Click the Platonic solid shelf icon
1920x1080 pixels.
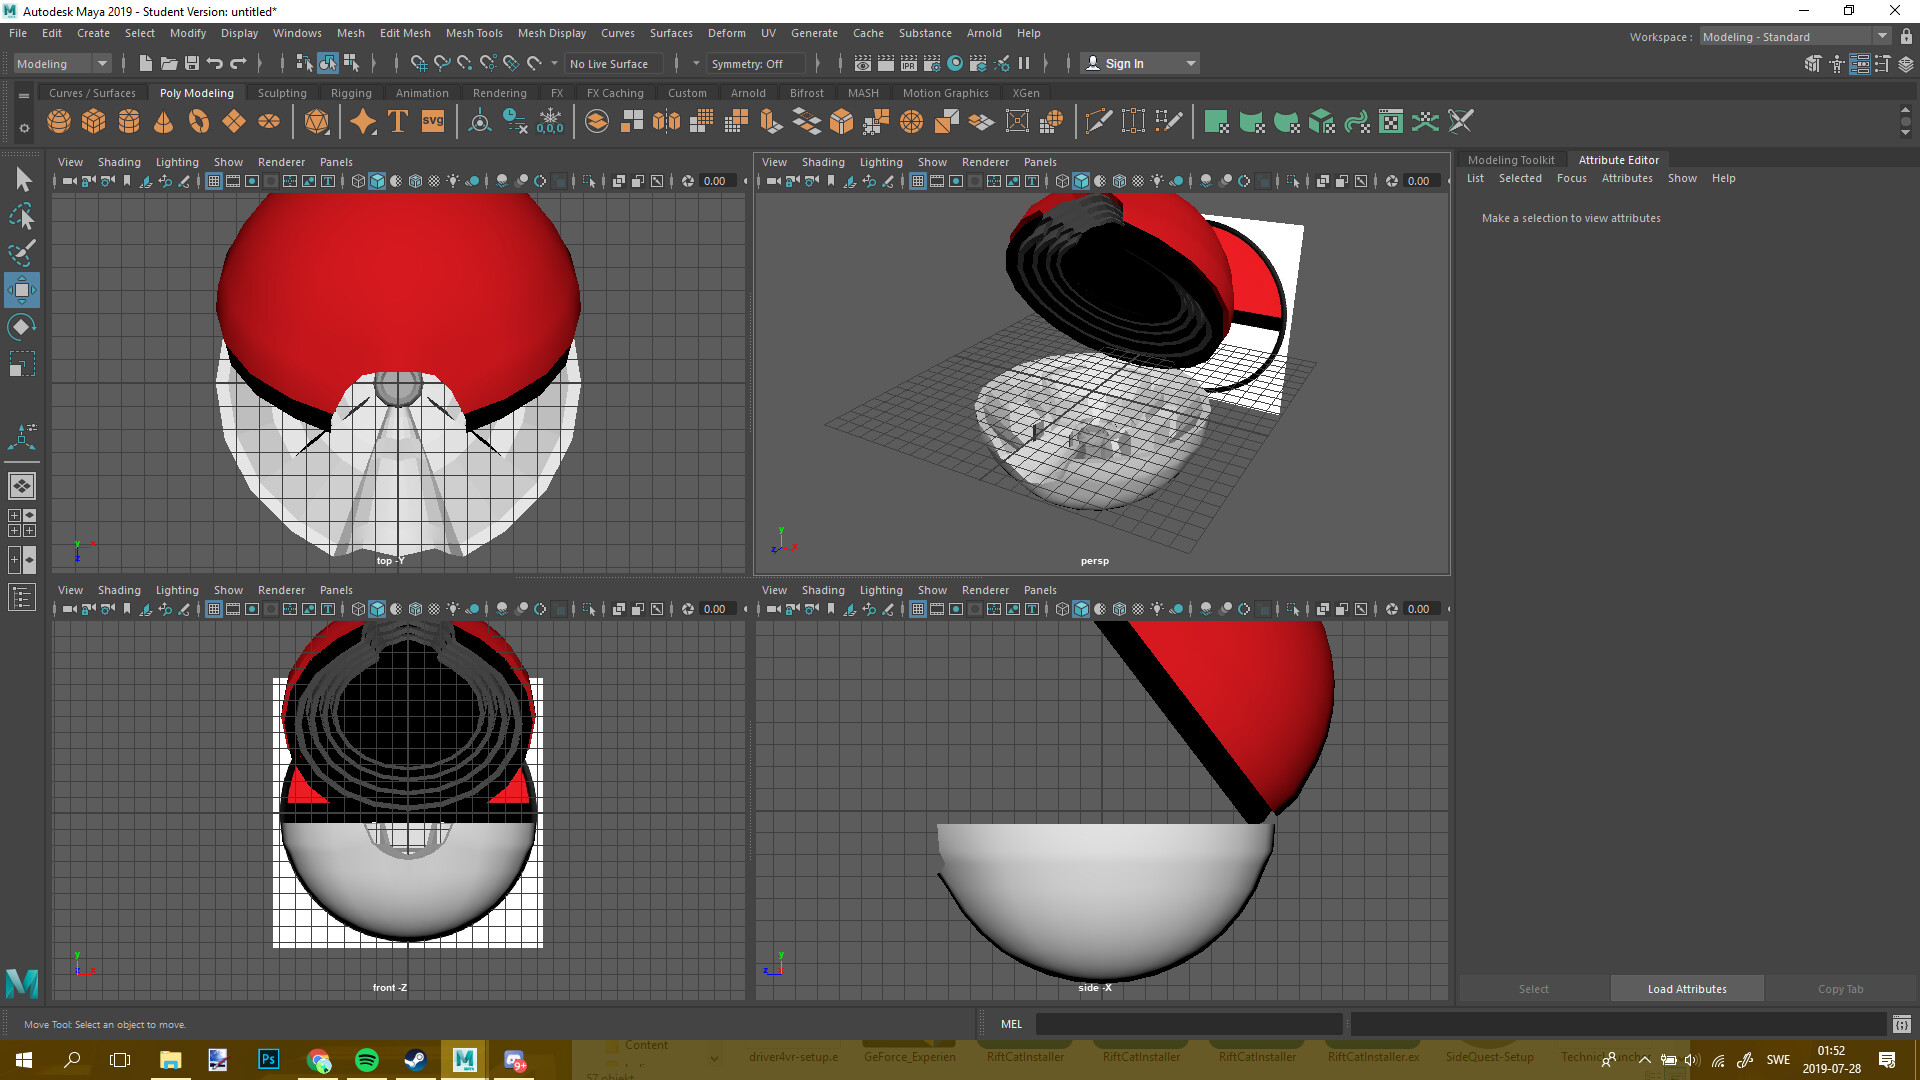pos(317,122)
